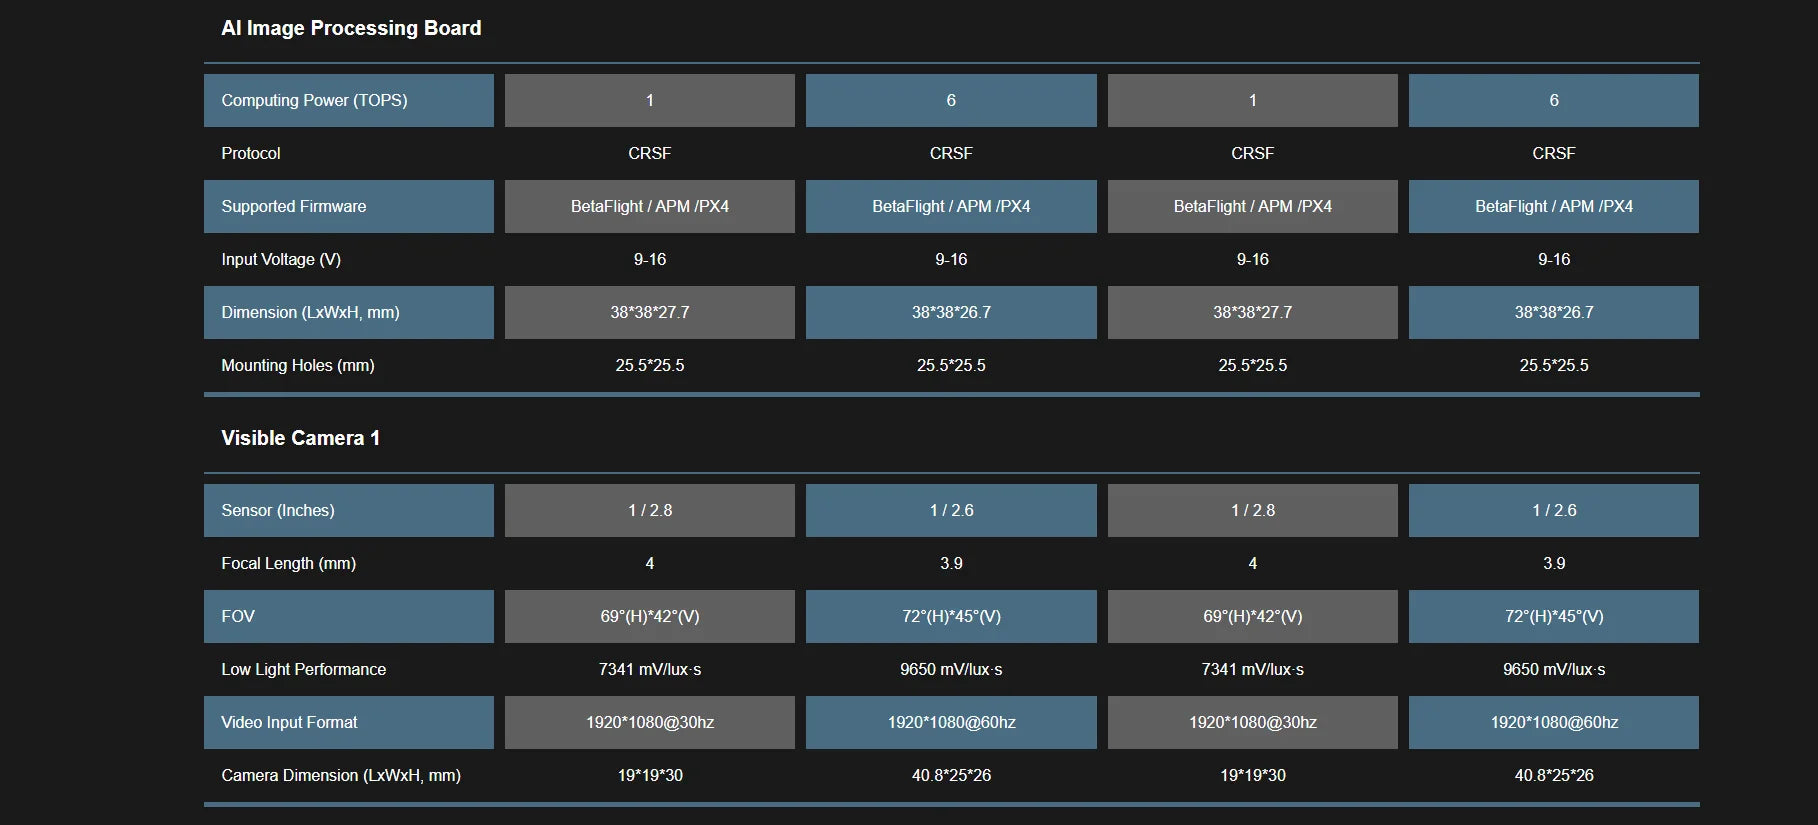Select the Supported Firmware row label
Viewport: 1818px width, 825px height.
294,206
